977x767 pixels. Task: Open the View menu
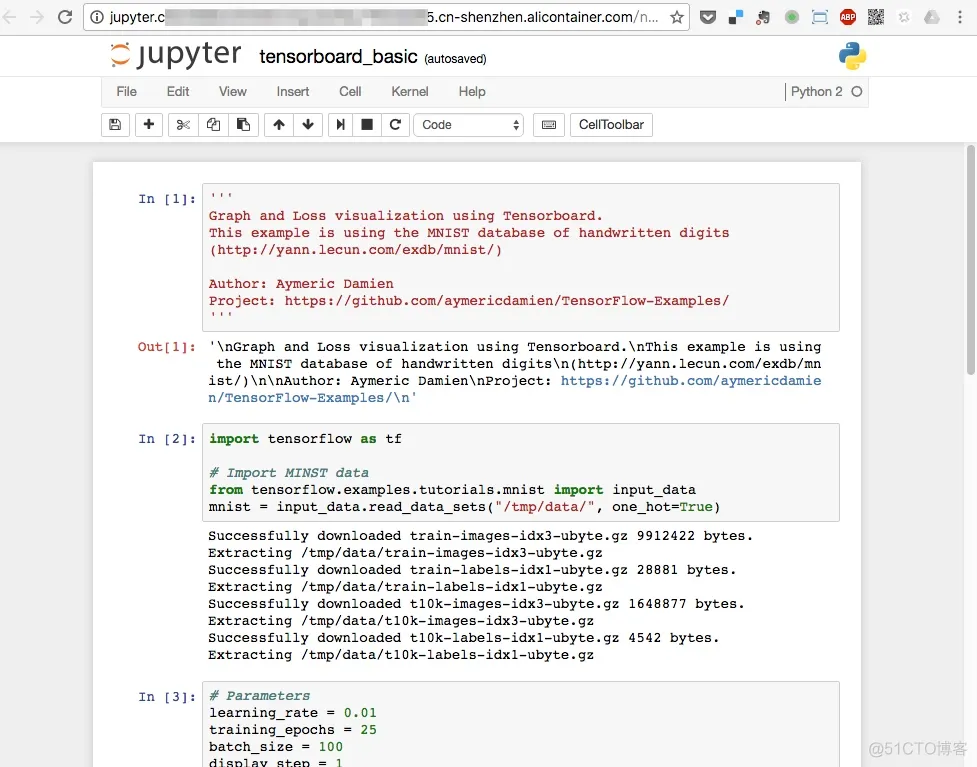232,92
